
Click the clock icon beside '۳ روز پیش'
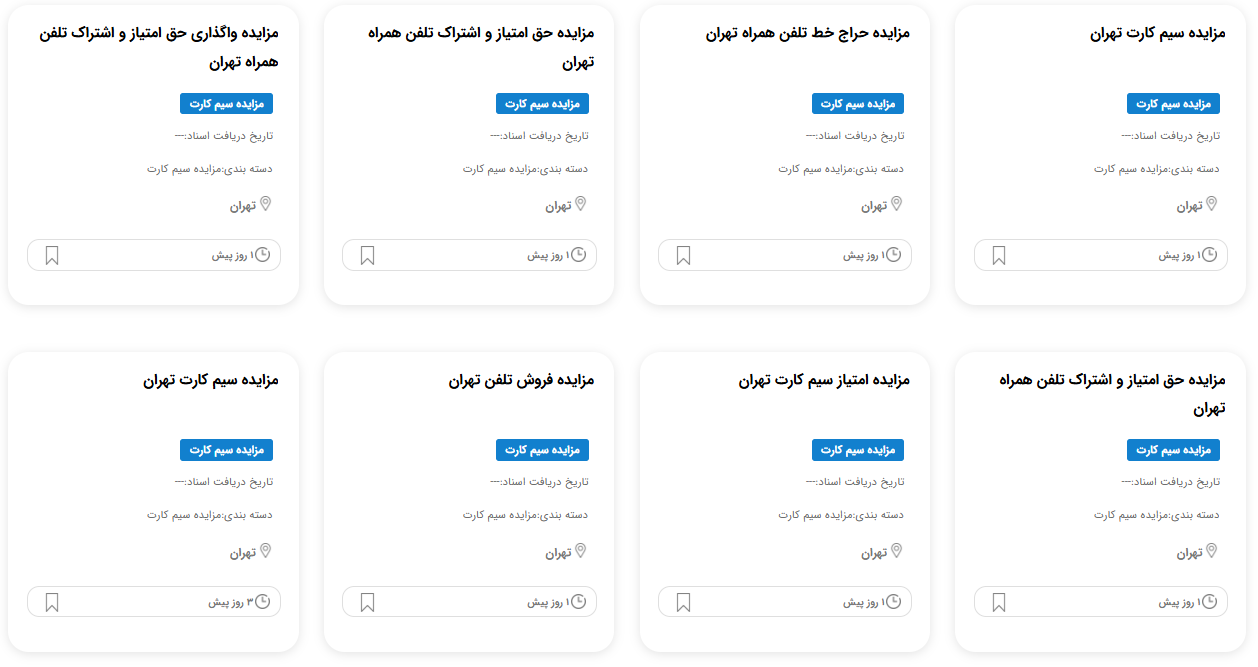coord(262,602)
